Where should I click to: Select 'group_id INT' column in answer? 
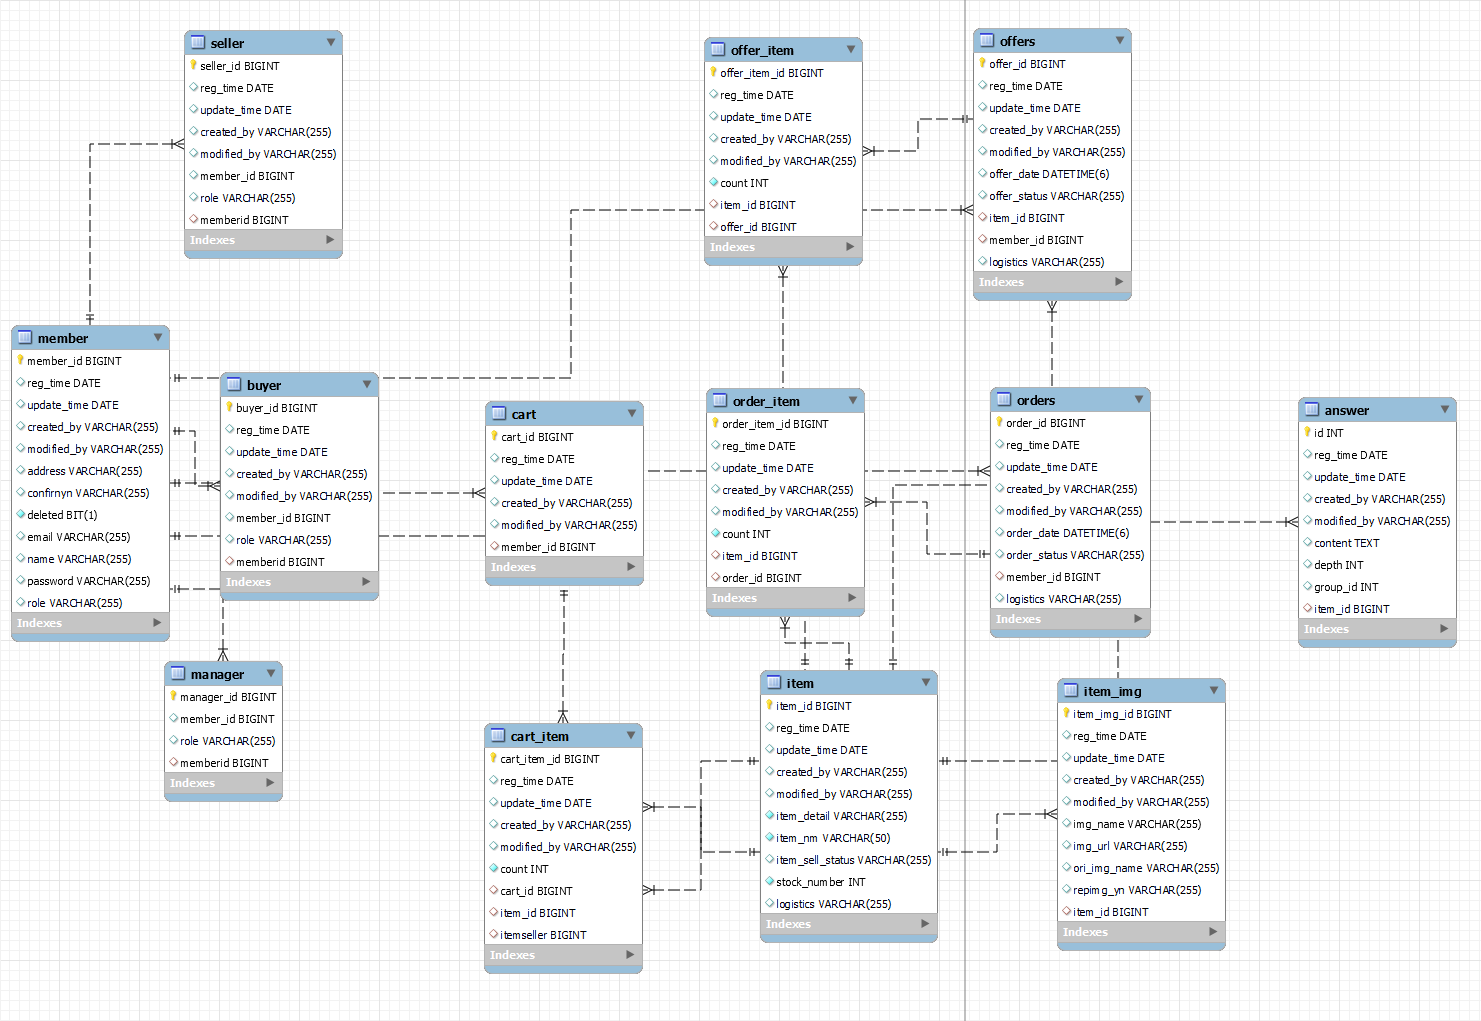[x=1377, y=587]
